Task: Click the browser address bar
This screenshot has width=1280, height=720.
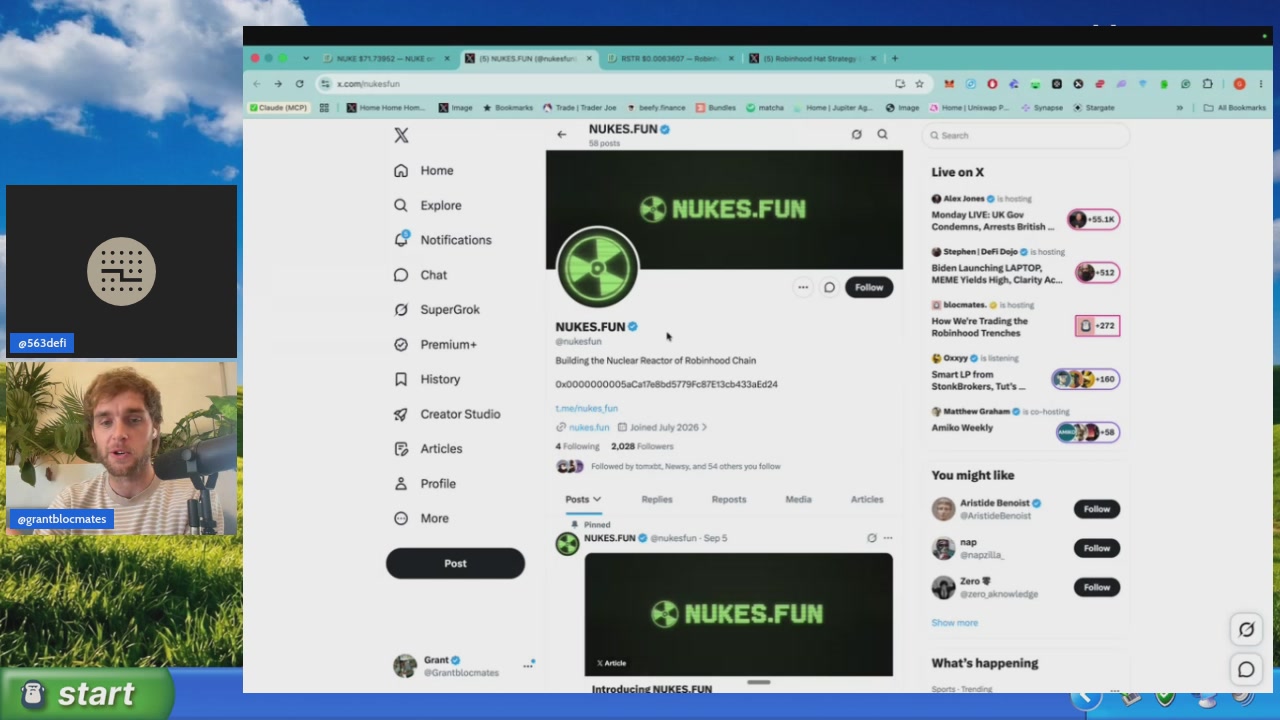Action: [610, 84]
